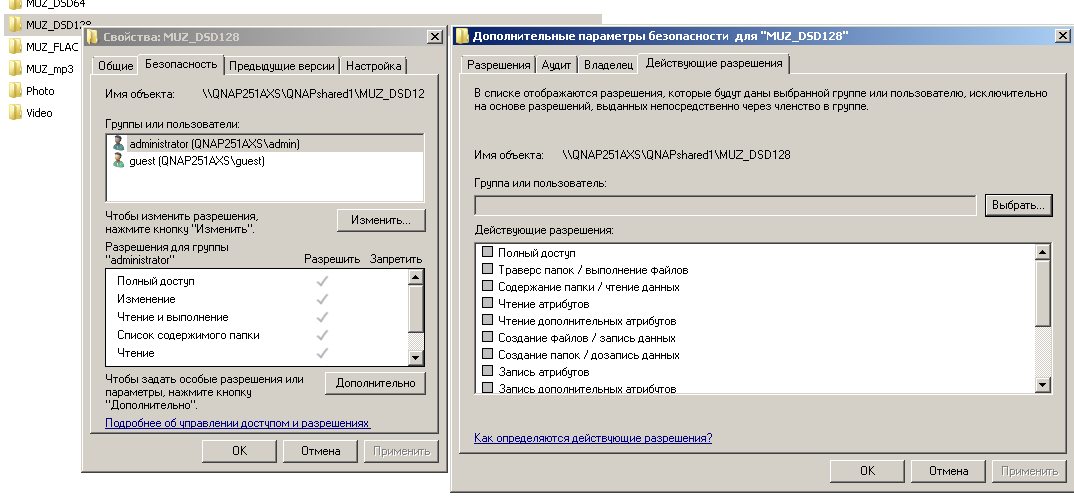
Task: Open the Аудит tab
Action: [557, 65]
